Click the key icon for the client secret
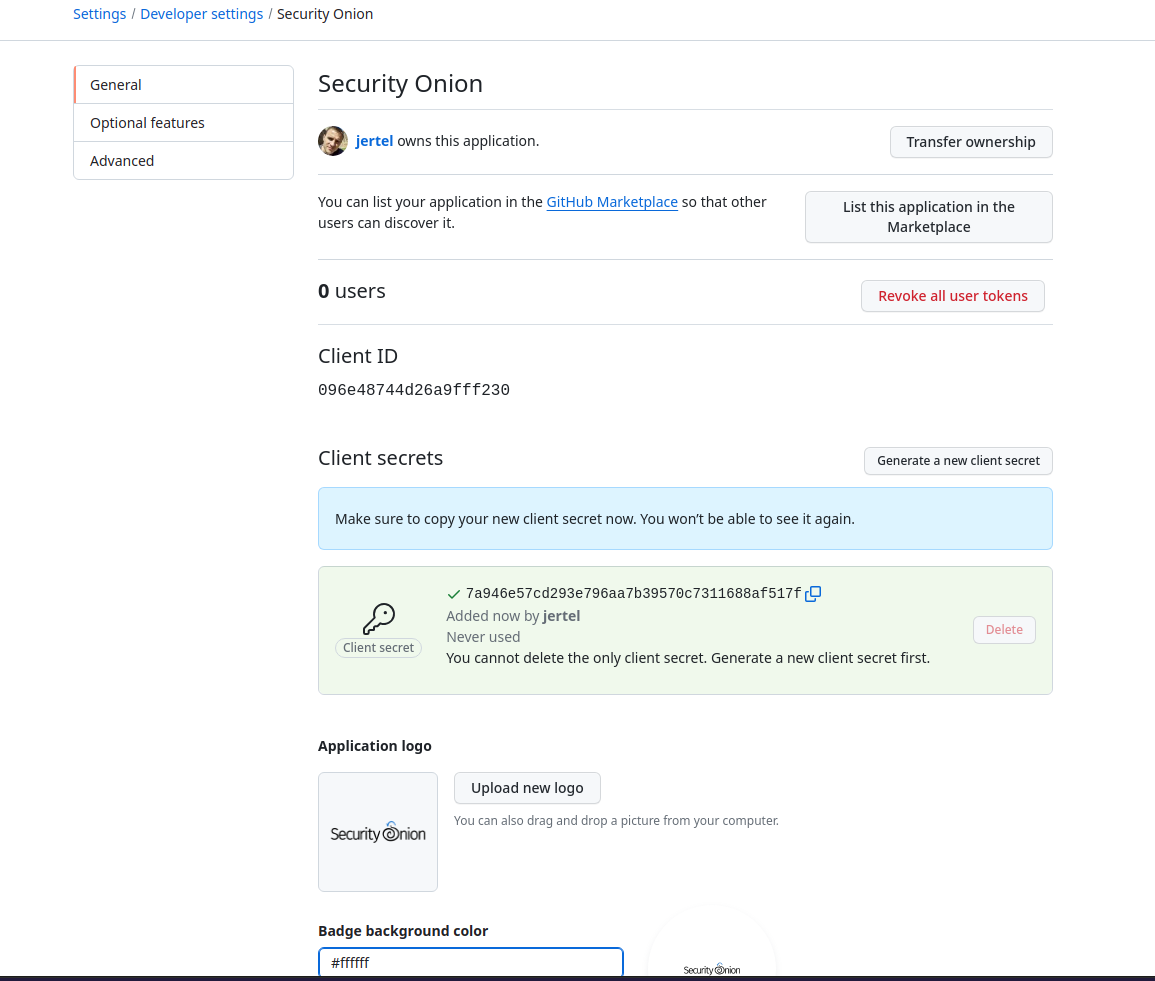Screen dimensions: 1155x981 point(379,619)
